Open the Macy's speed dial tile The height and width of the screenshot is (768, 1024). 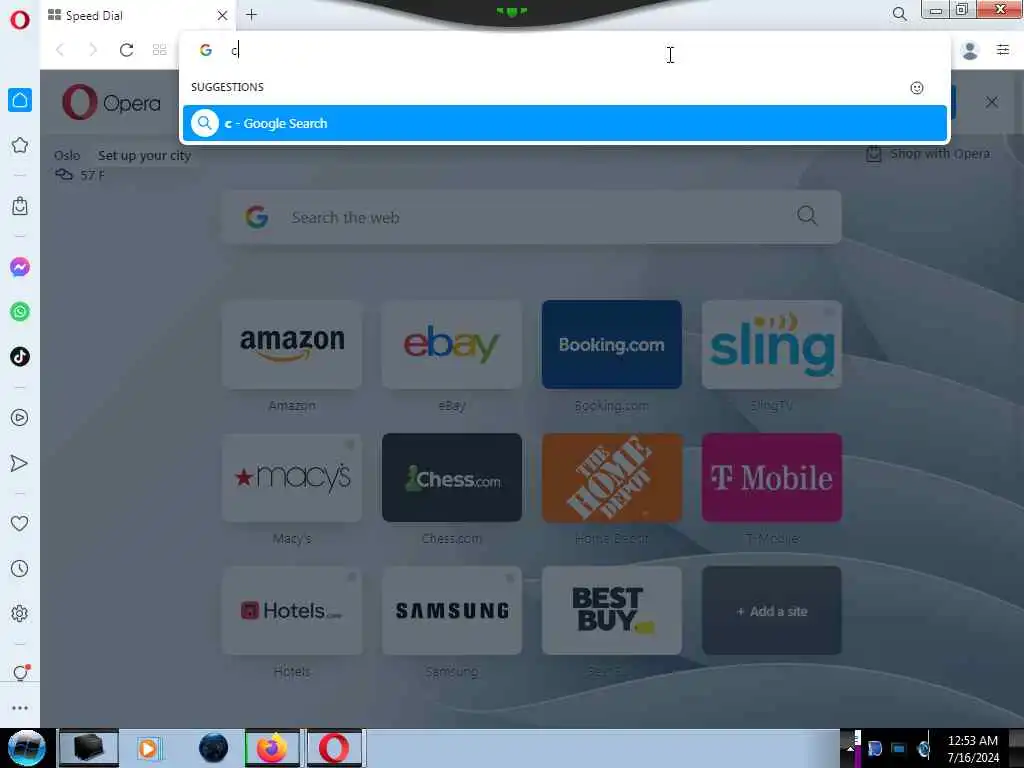292,477
